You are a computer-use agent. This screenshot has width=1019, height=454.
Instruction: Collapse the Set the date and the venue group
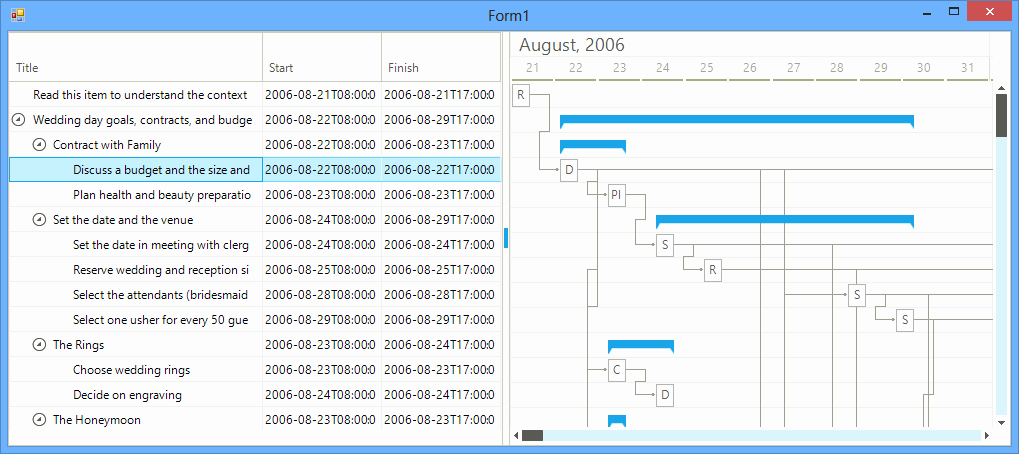39,220
